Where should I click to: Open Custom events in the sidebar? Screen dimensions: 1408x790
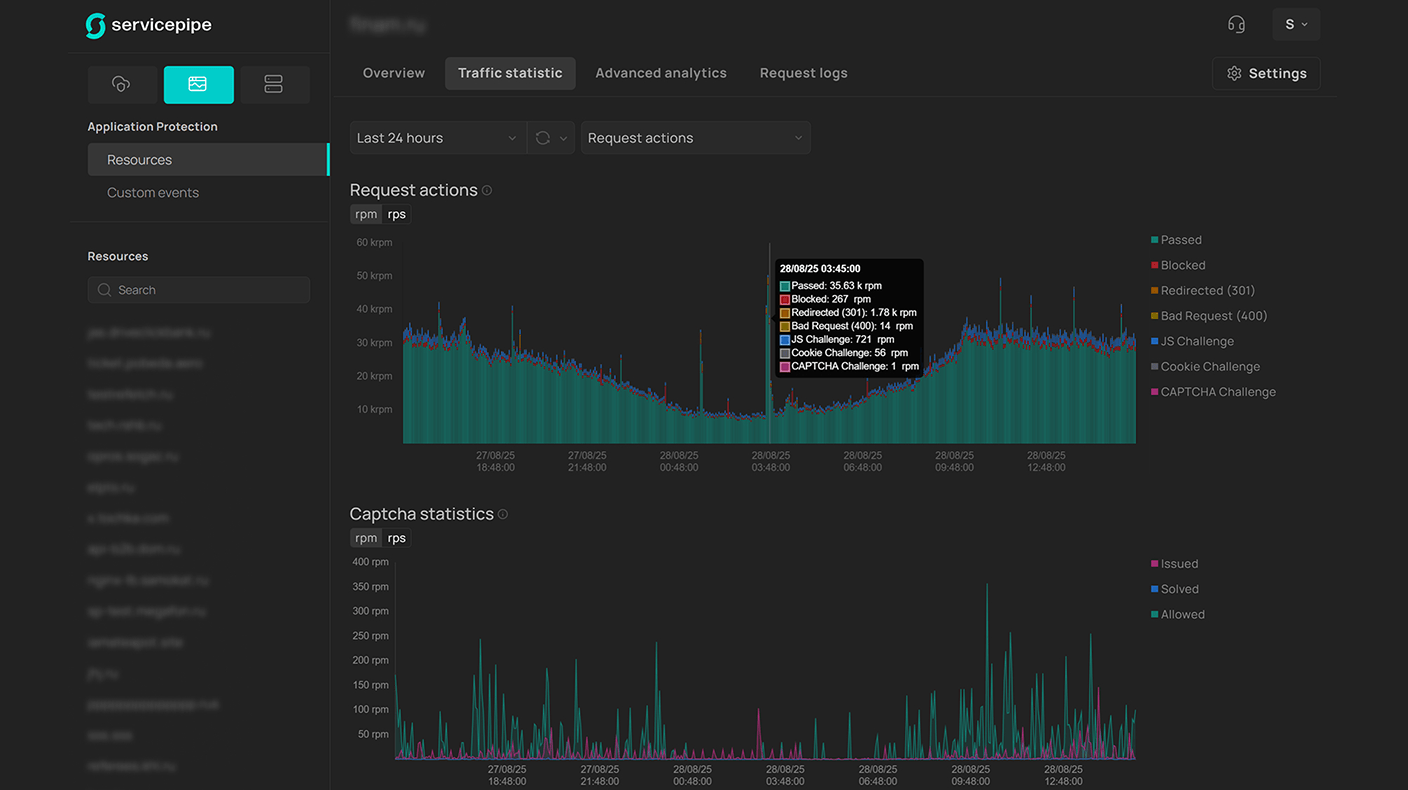click(x=153, y=193)
